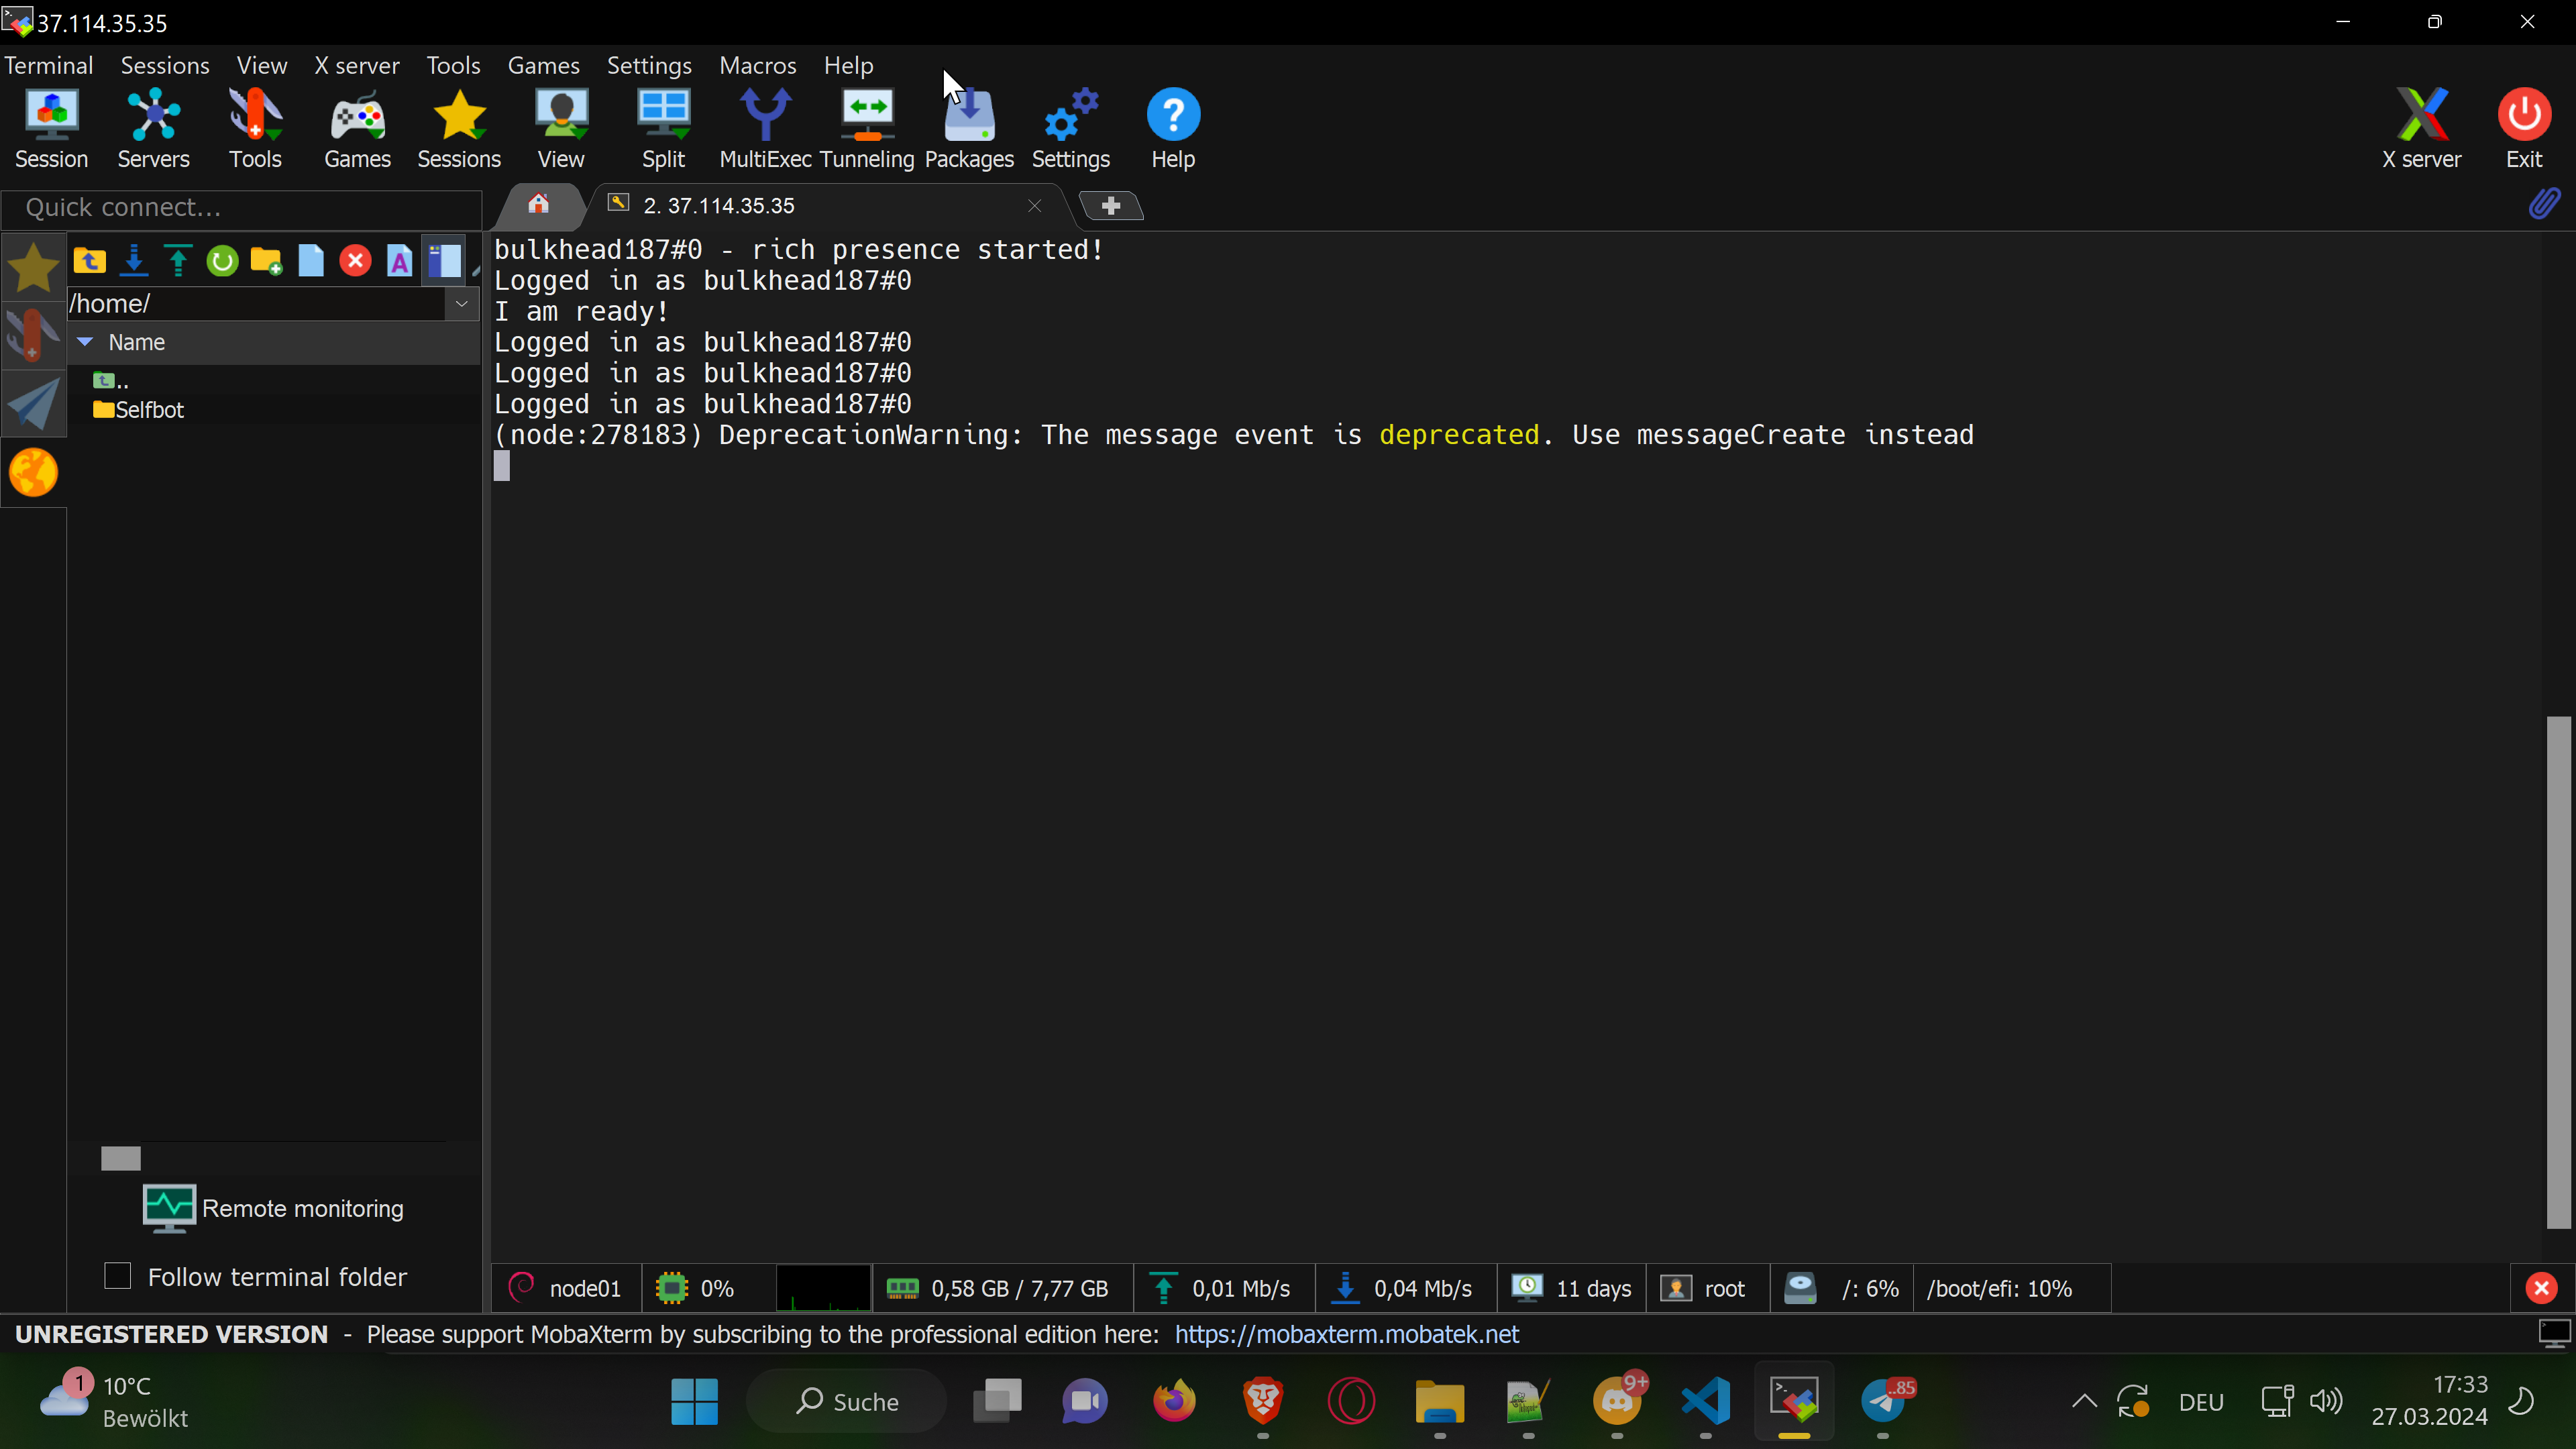Open the /home/ path dropdown
Screen dimensions: 2576x1449
pos(462,303)
